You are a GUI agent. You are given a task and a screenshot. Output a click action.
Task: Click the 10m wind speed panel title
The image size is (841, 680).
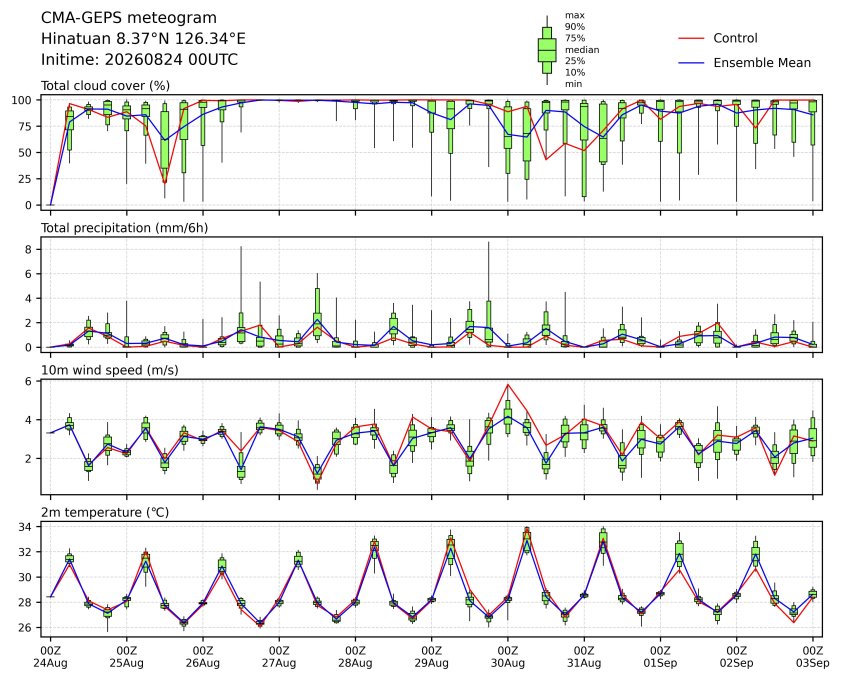[x=109, y=370]
